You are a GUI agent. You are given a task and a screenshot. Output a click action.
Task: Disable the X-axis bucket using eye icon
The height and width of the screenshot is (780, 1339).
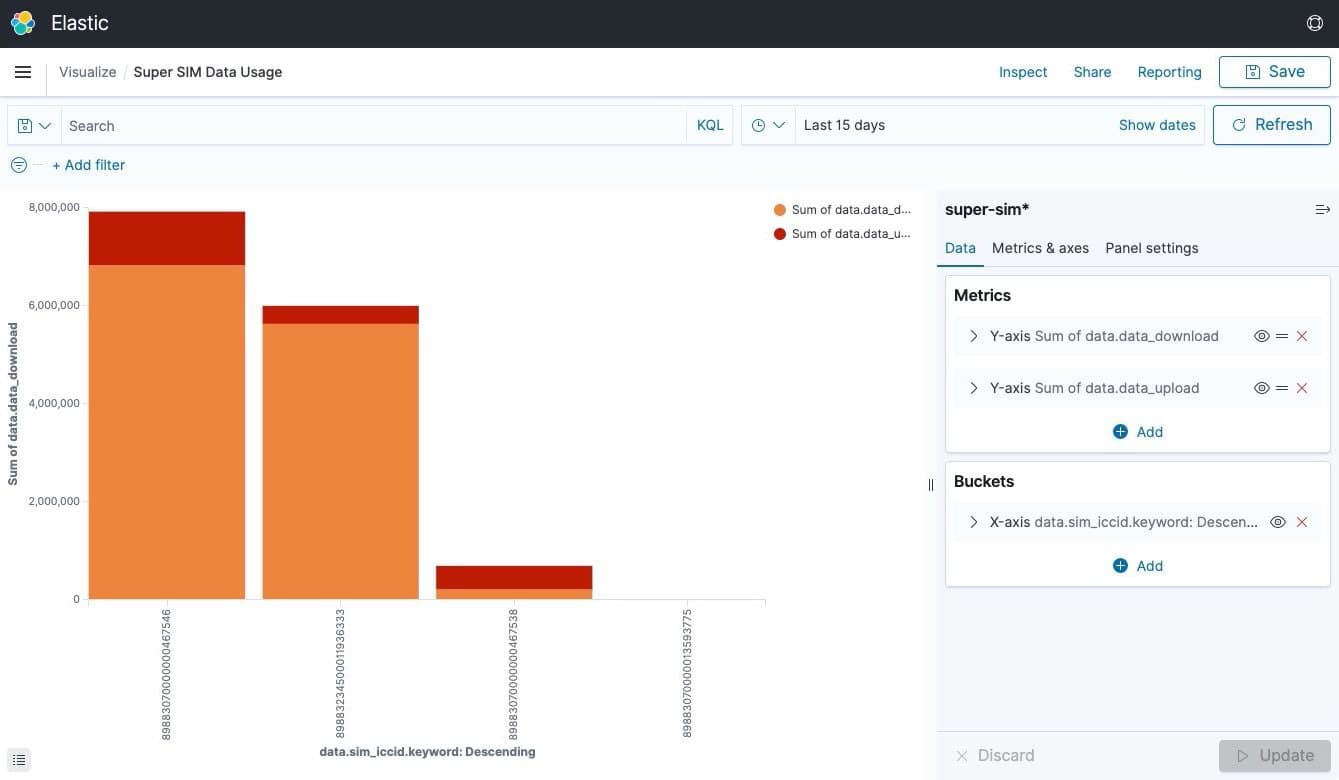tap(1277, 522)
